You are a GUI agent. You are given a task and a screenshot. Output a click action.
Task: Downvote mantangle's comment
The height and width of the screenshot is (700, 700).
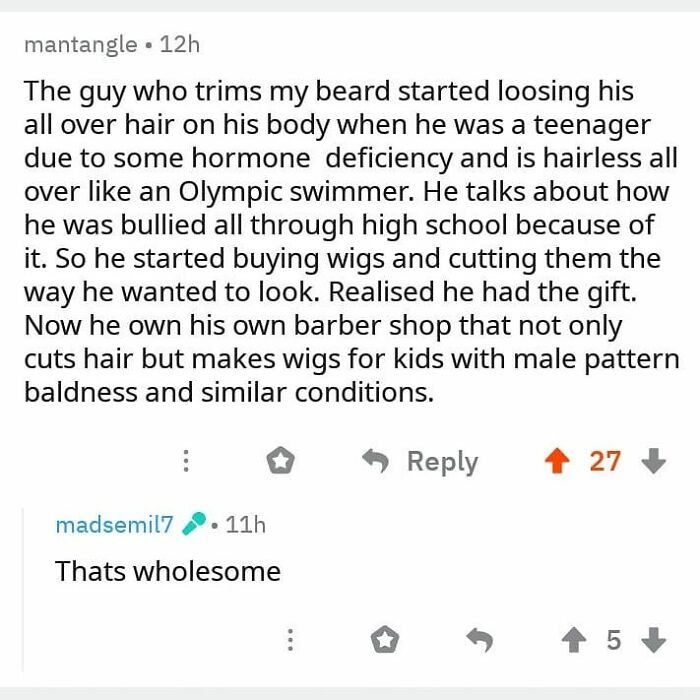pyautogui.click(x=654, y=461)
